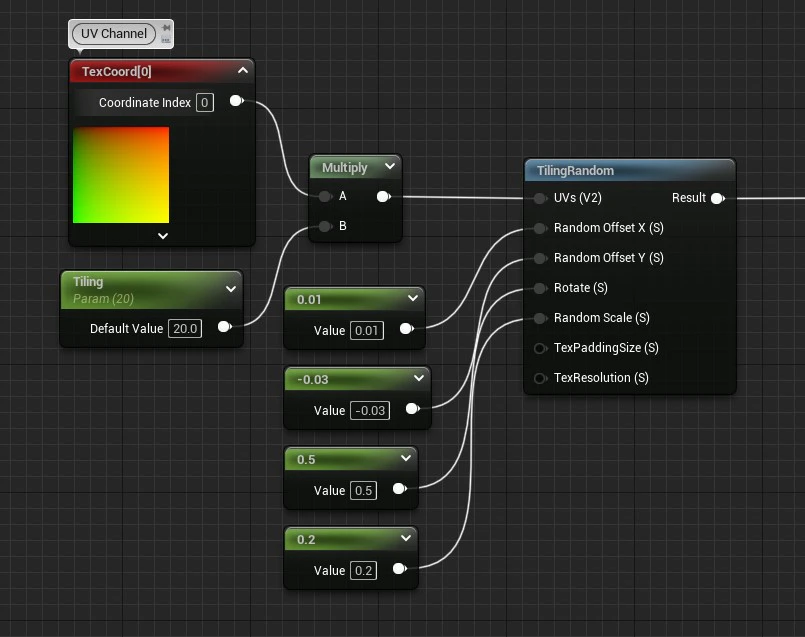Expand the Tiling param node chevron
This screenshot has height=637, width=805.
(231, 289)
